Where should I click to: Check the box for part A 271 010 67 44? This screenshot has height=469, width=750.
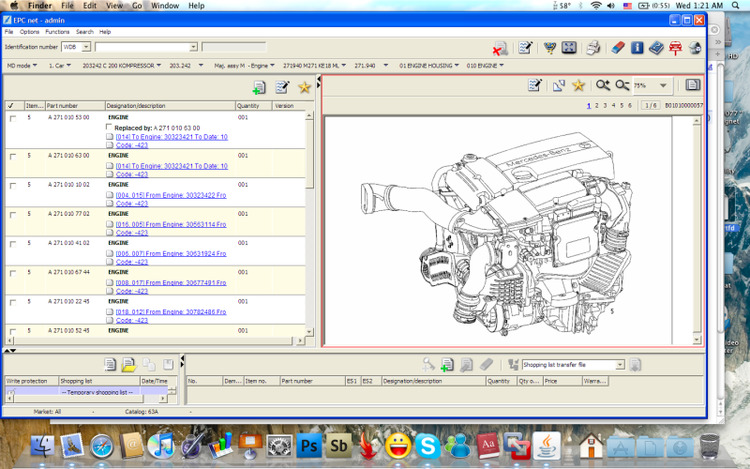[13, 273]
